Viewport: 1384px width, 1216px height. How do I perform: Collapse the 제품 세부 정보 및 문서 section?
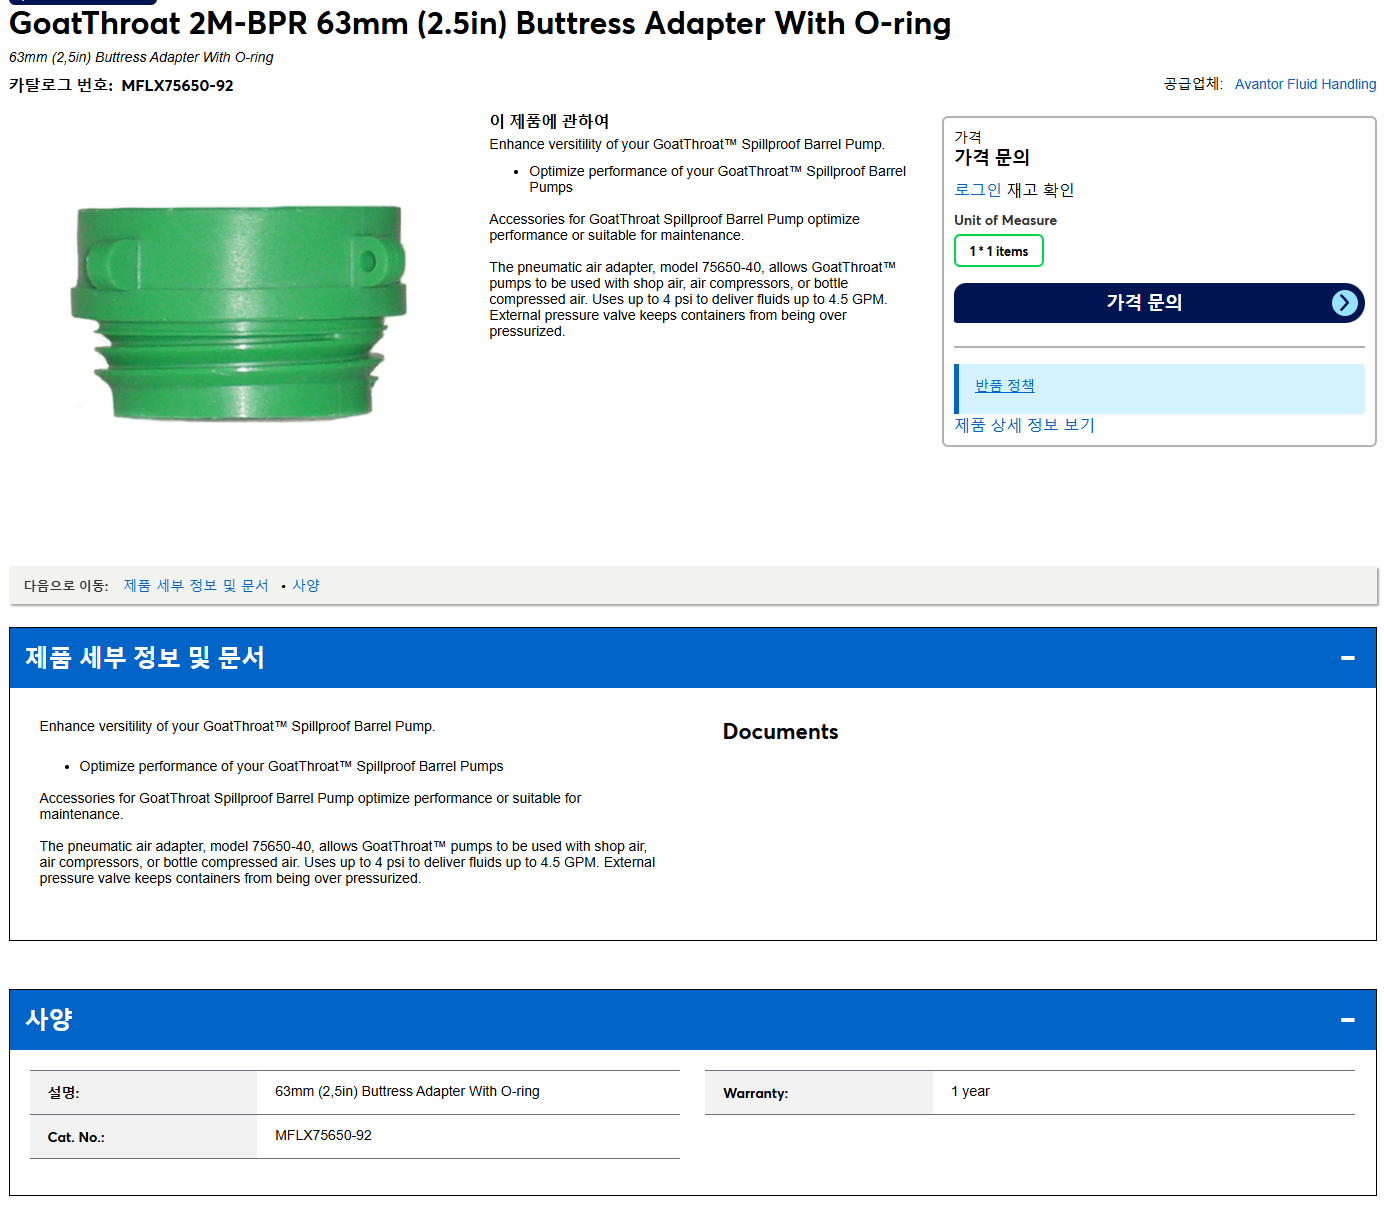click(x=1347, y=658)
